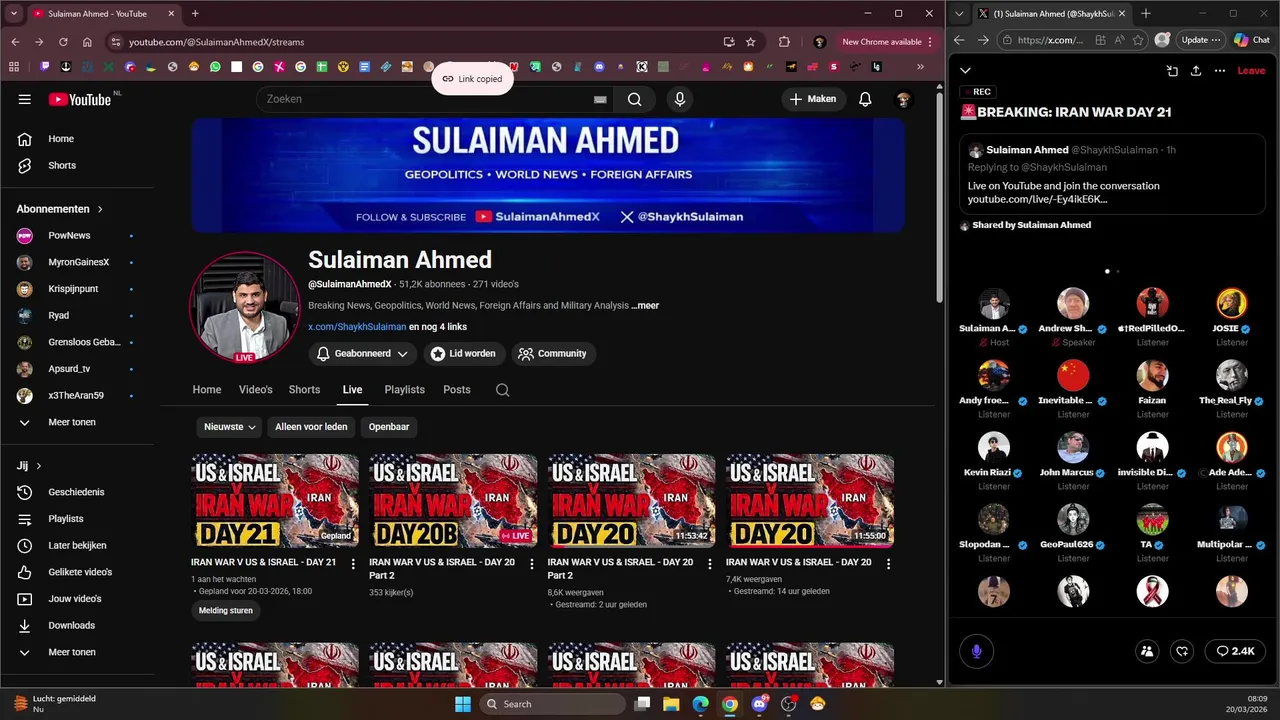Click the Chrome address bar URL

(x=216, y=42)
